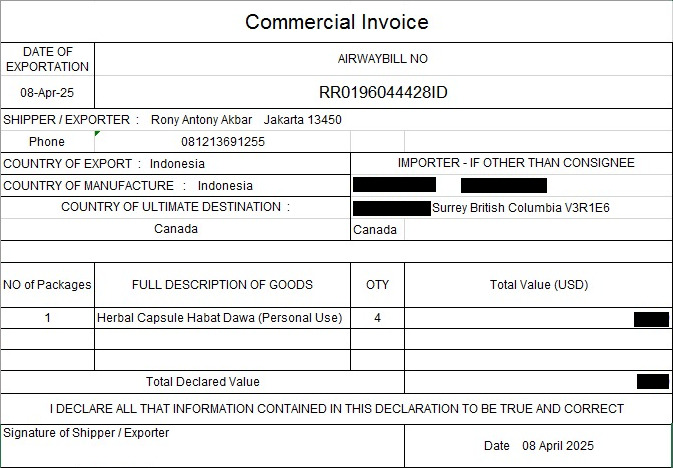Click the Shipper / Exporter row
Viewport: 673px width, 468px height.
click(x=336, y=120)
